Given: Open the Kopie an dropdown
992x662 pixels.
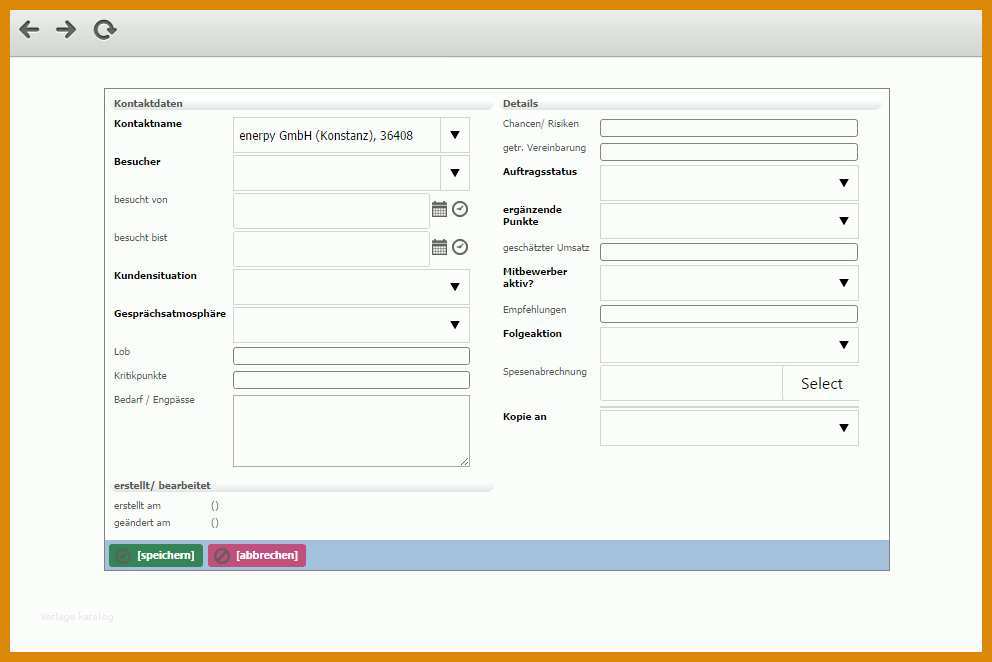Looking at the screenshot, I should 729,428.
